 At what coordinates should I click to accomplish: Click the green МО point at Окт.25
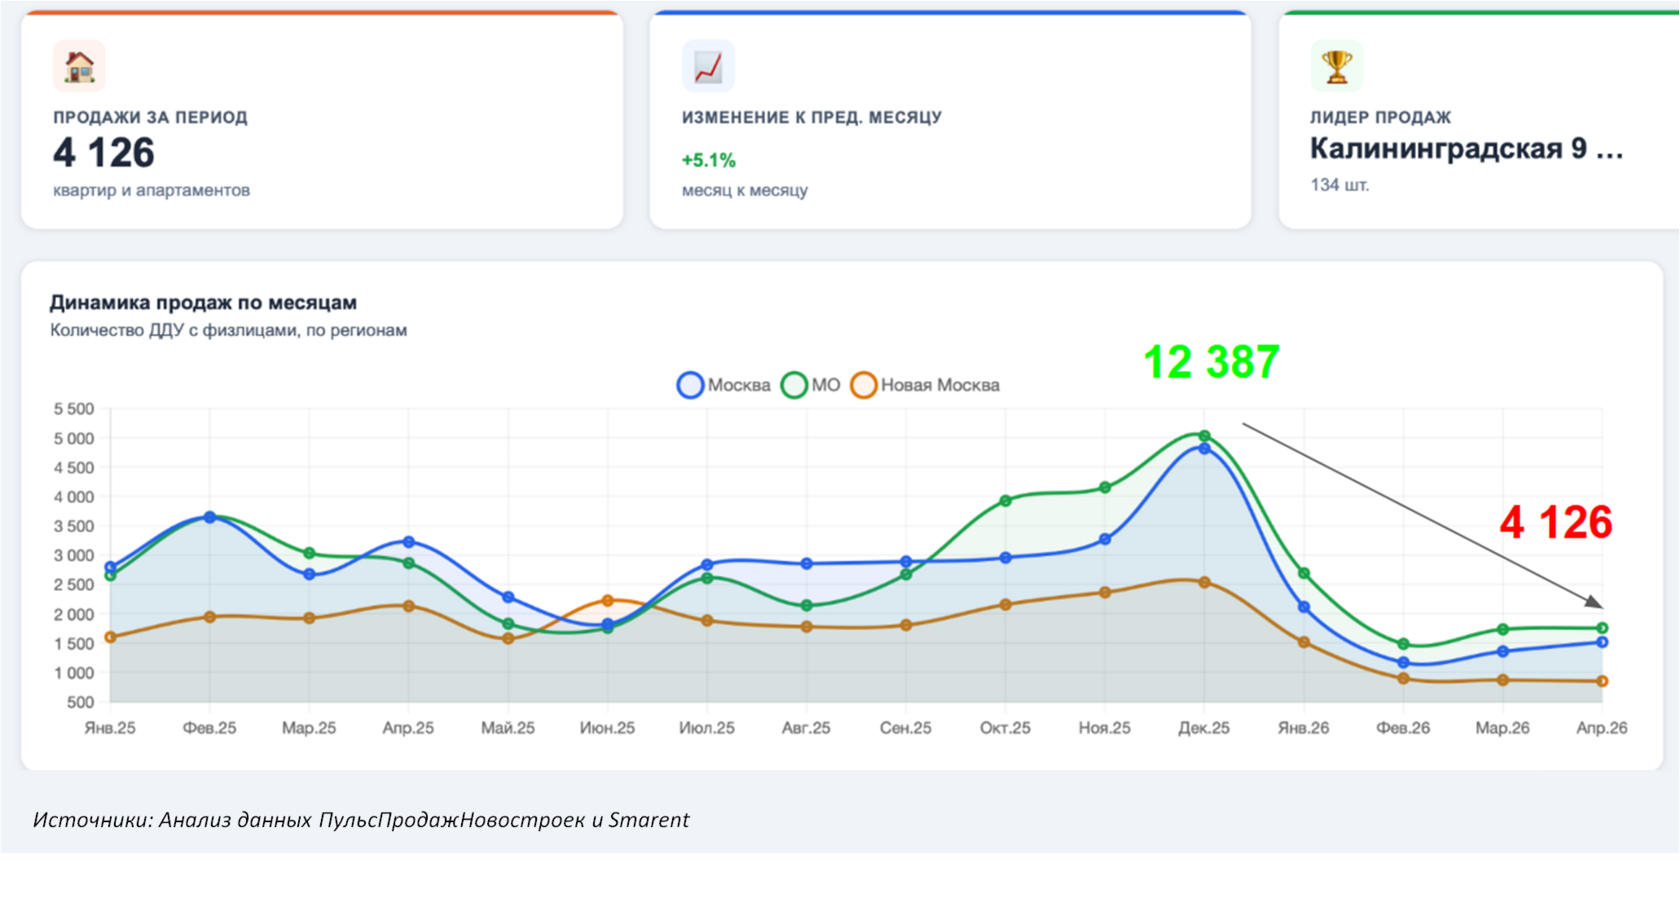(x=1005, y=501)
